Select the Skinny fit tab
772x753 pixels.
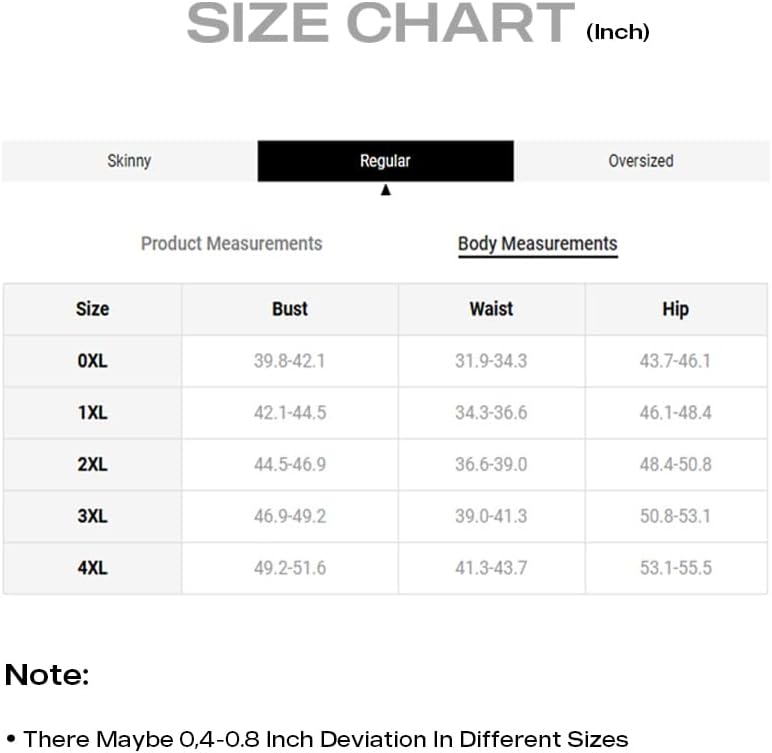129,161
